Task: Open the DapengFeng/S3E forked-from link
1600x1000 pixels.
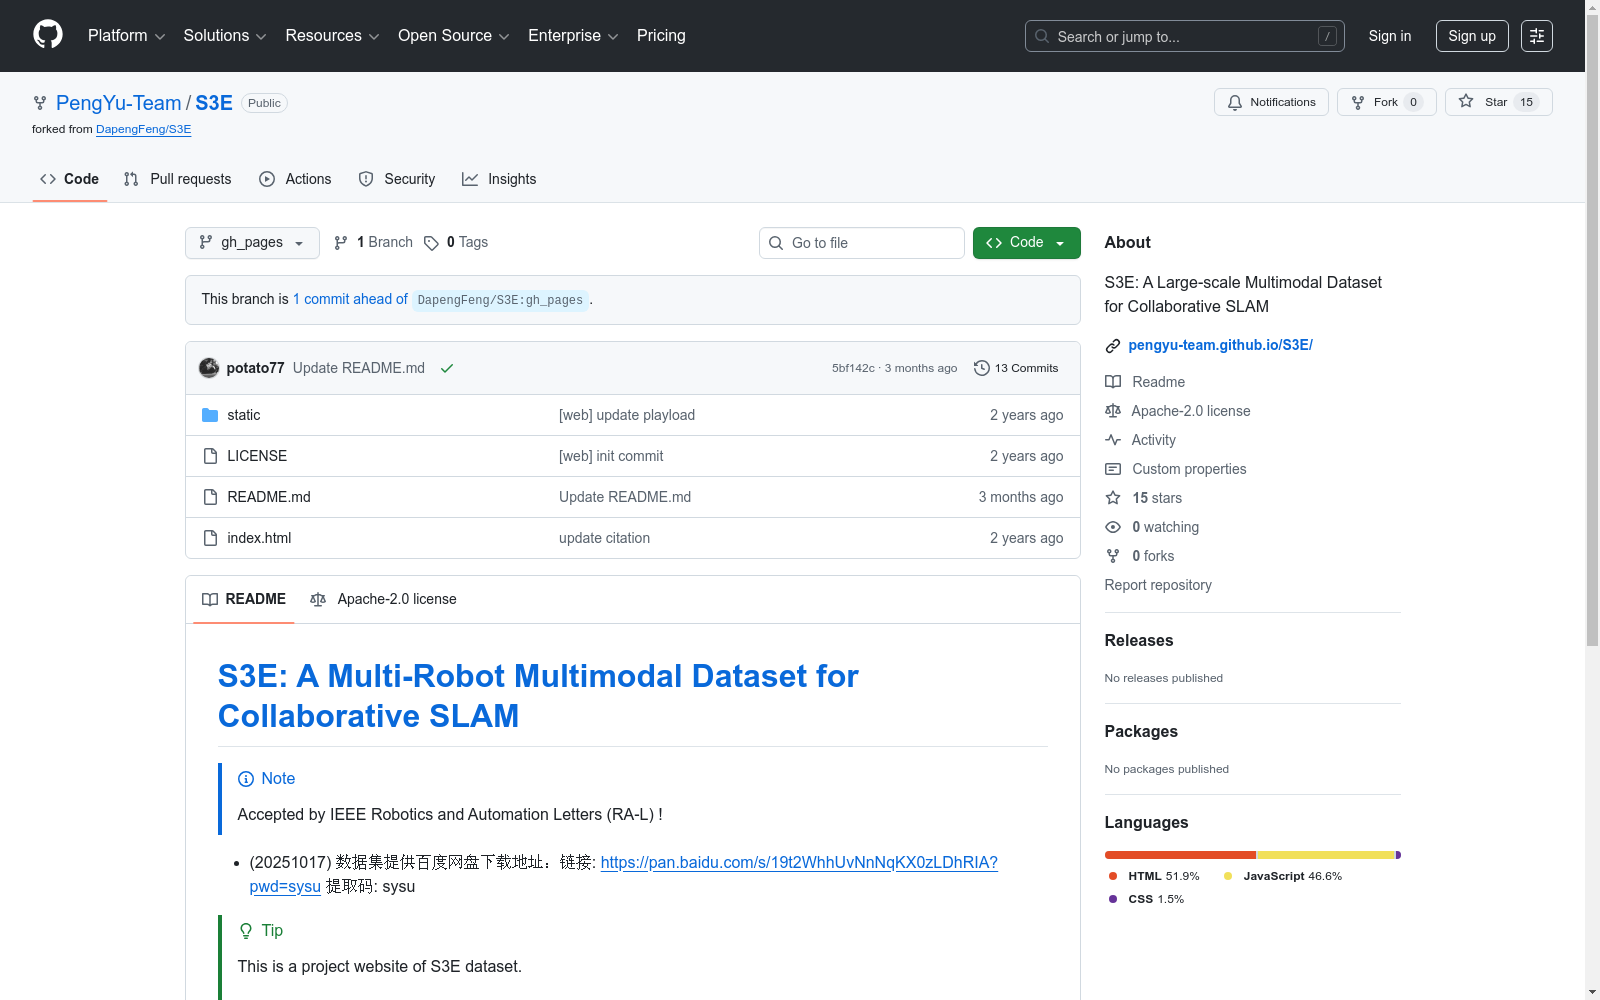Action: [x=144, y=130]
